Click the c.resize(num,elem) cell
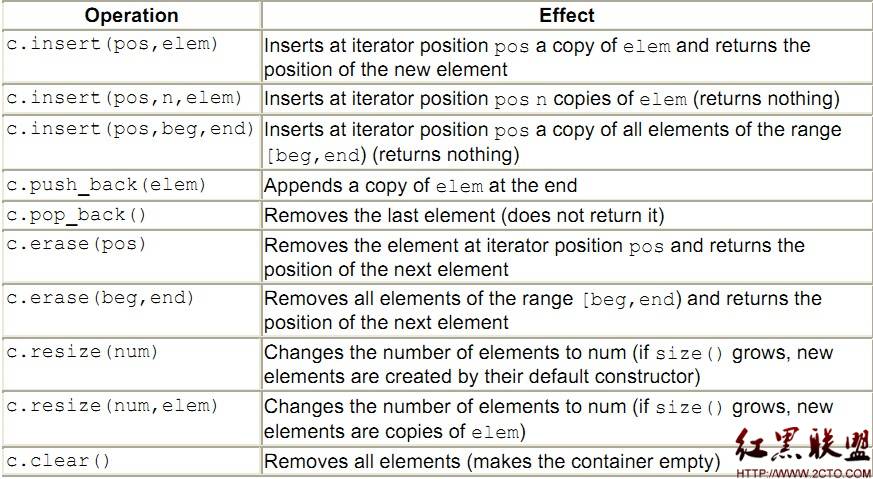 (131, 417)
